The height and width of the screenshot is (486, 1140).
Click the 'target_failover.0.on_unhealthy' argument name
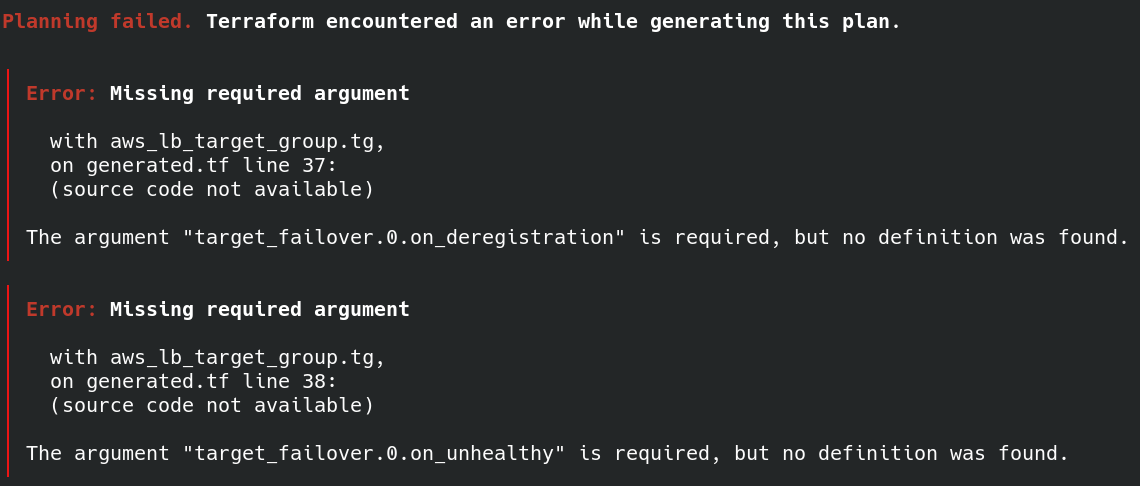pos(374,453)
